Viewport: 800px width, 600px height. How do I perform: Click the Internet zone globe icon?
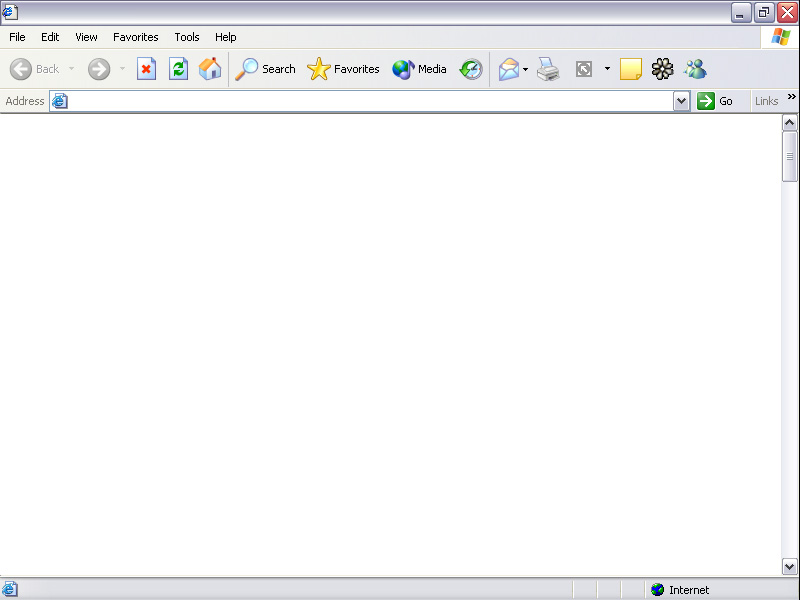click(x=658, y=590)
